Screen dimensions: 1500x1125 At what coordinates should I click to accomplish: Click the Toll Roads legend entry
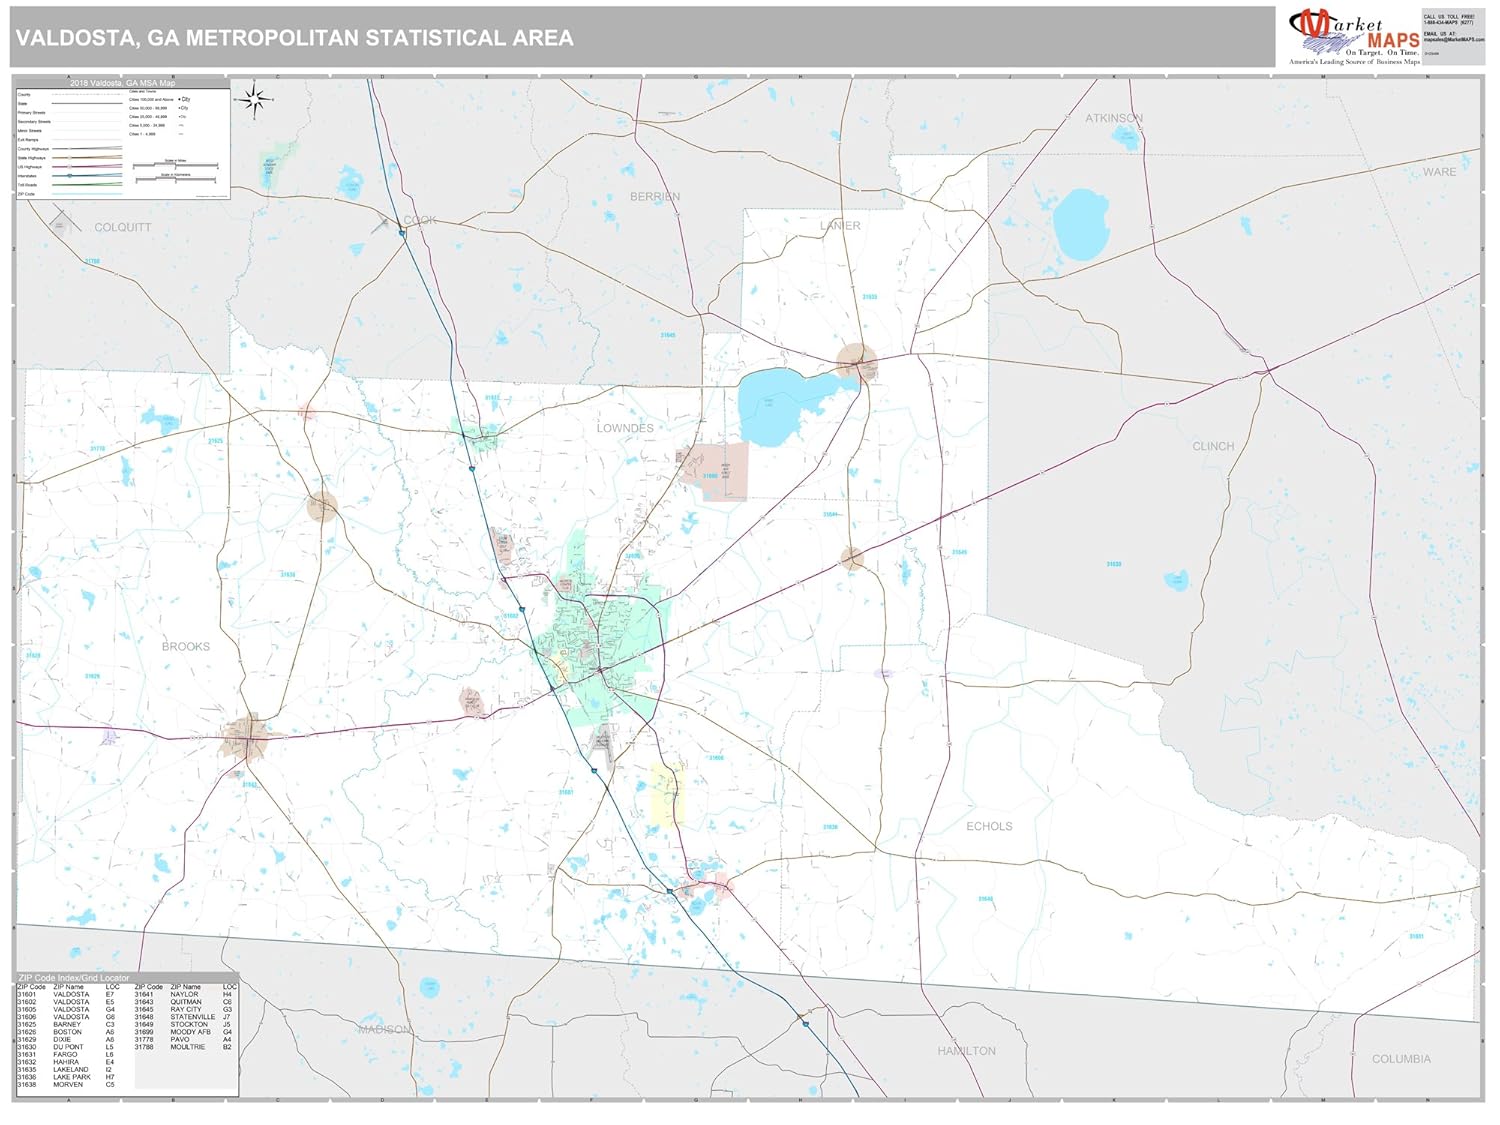70,185
